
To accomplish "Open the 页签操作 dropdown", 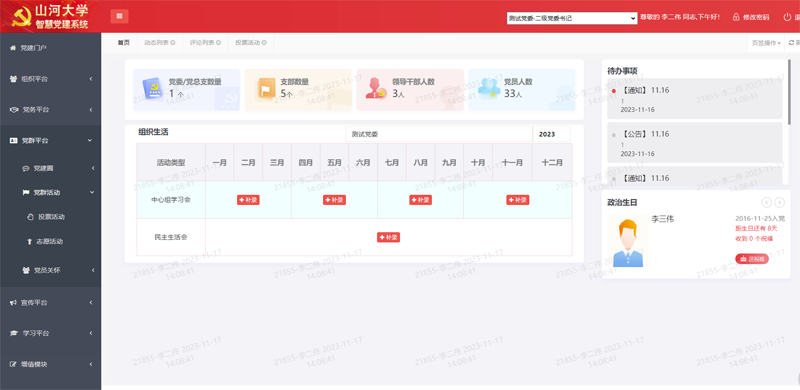I will 766,43.
